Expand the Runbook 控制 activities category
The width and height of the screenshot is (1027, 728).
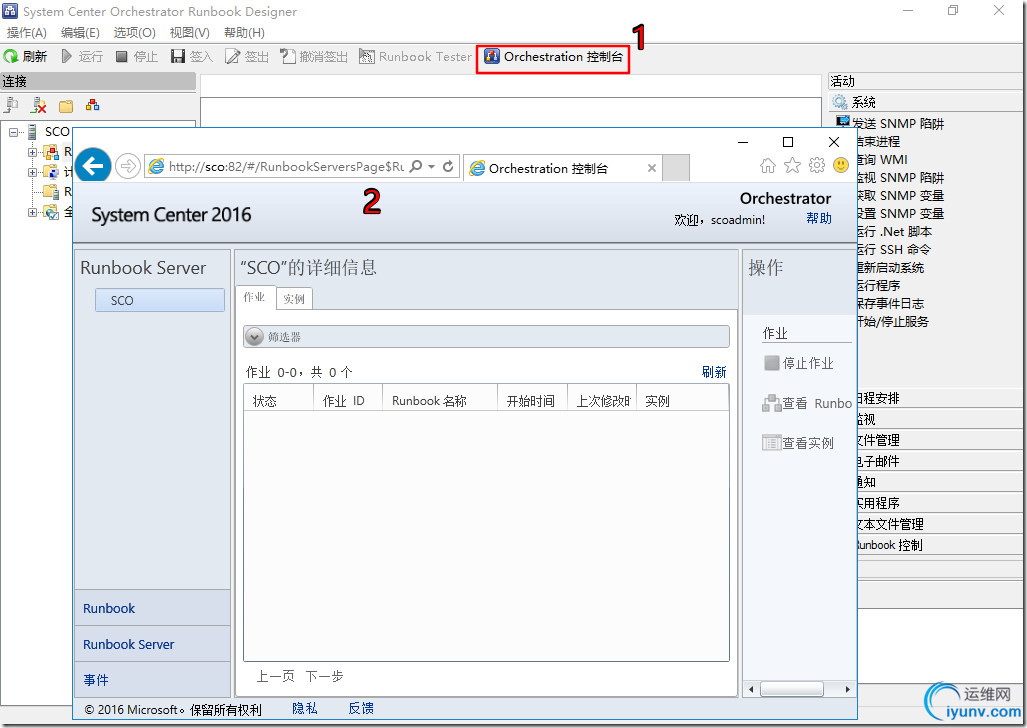[x=940, y=545]
